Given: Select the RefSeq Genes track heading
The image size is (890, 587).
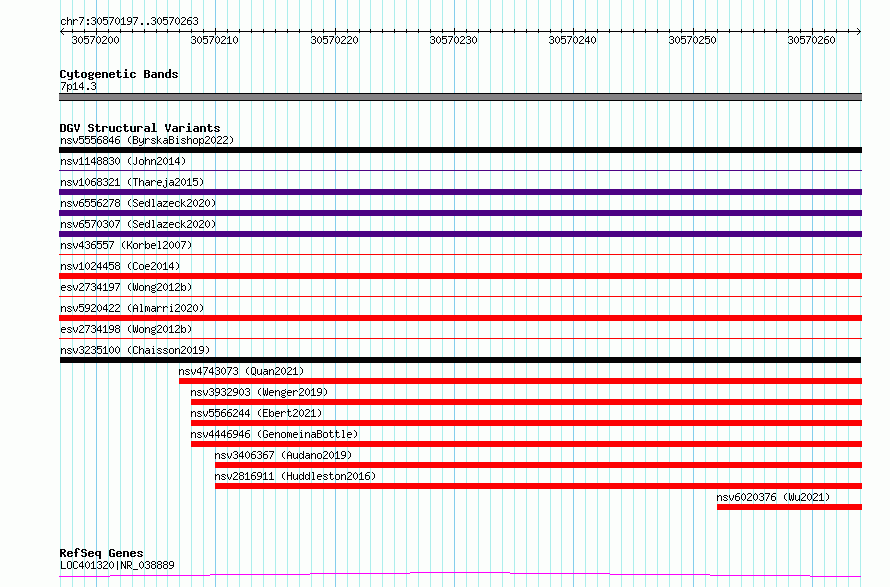Looking at the screenshot, I should 102,553.
